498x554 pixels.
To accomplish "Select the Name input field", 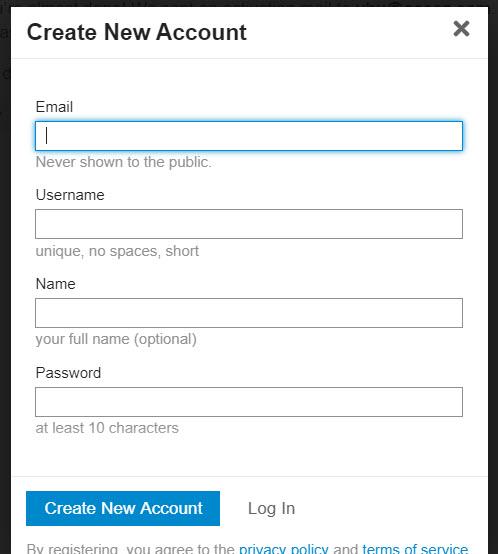I will [x=249, y=313].
